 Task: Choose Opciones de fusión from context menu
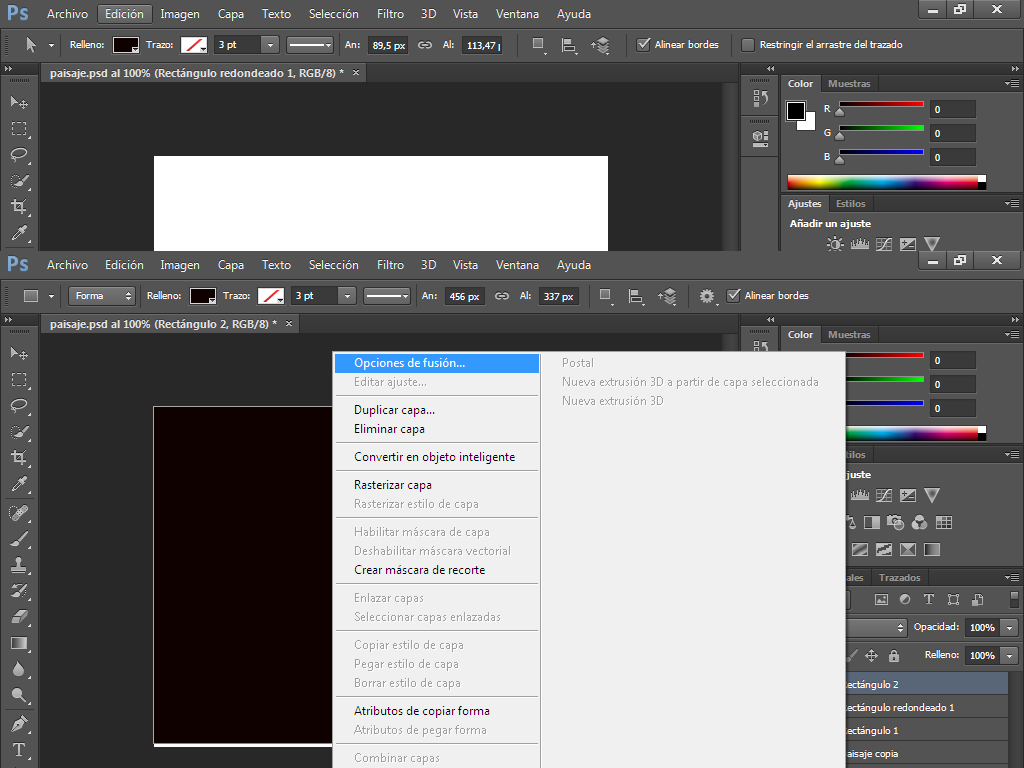pyautogui.click(x=436, y=363)
